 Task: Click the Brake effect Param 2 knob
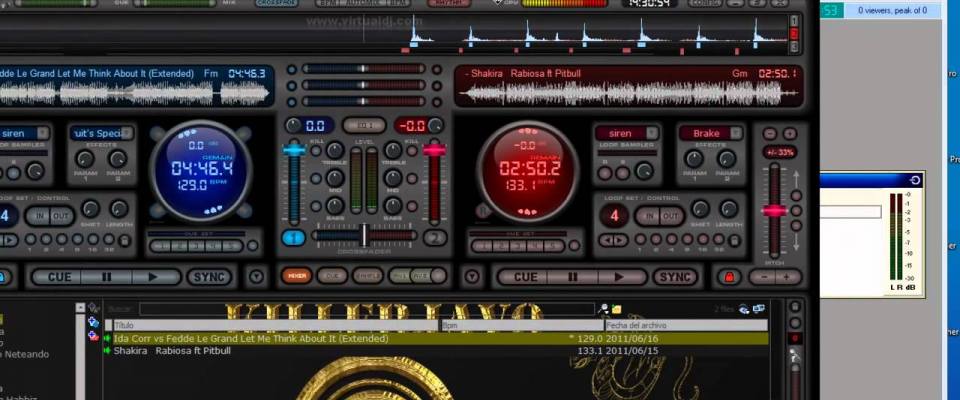[727, 159]
